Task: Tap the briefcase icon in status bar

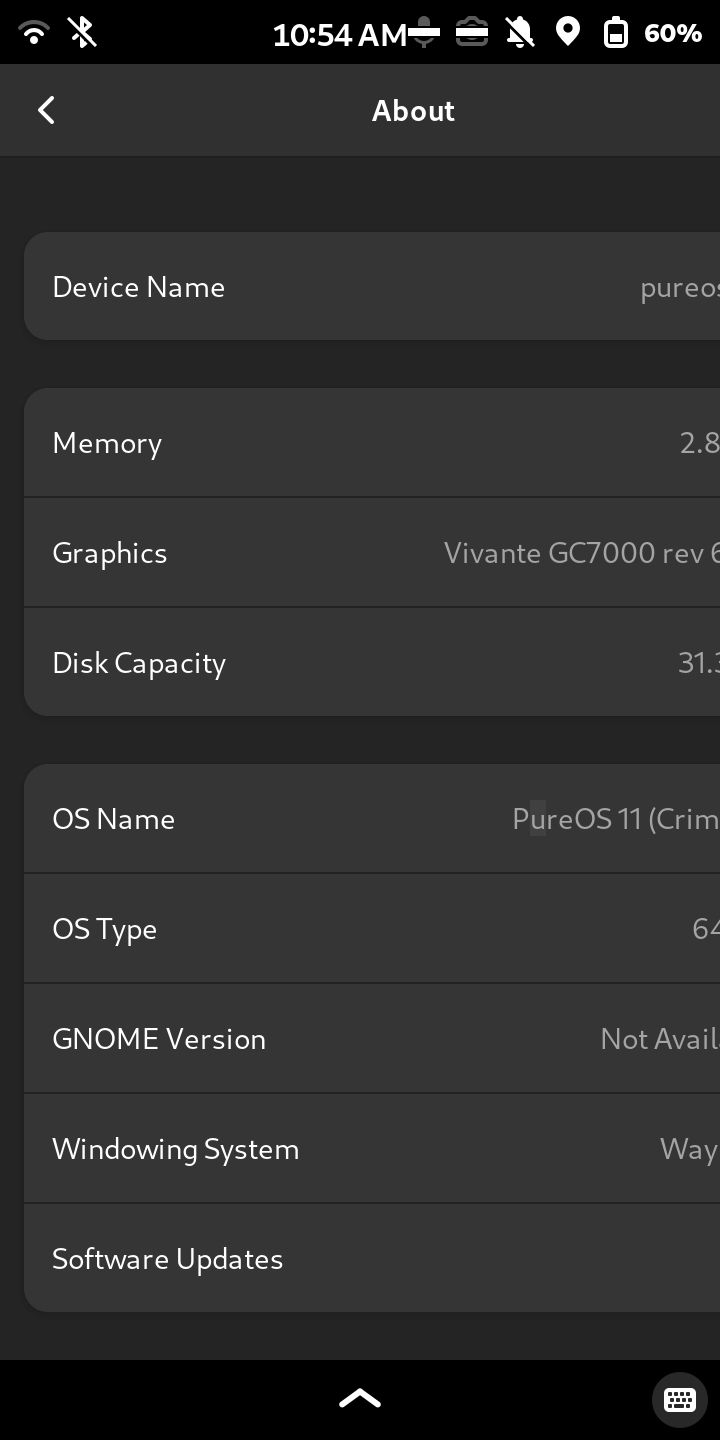Action: [x=472, y=33]
